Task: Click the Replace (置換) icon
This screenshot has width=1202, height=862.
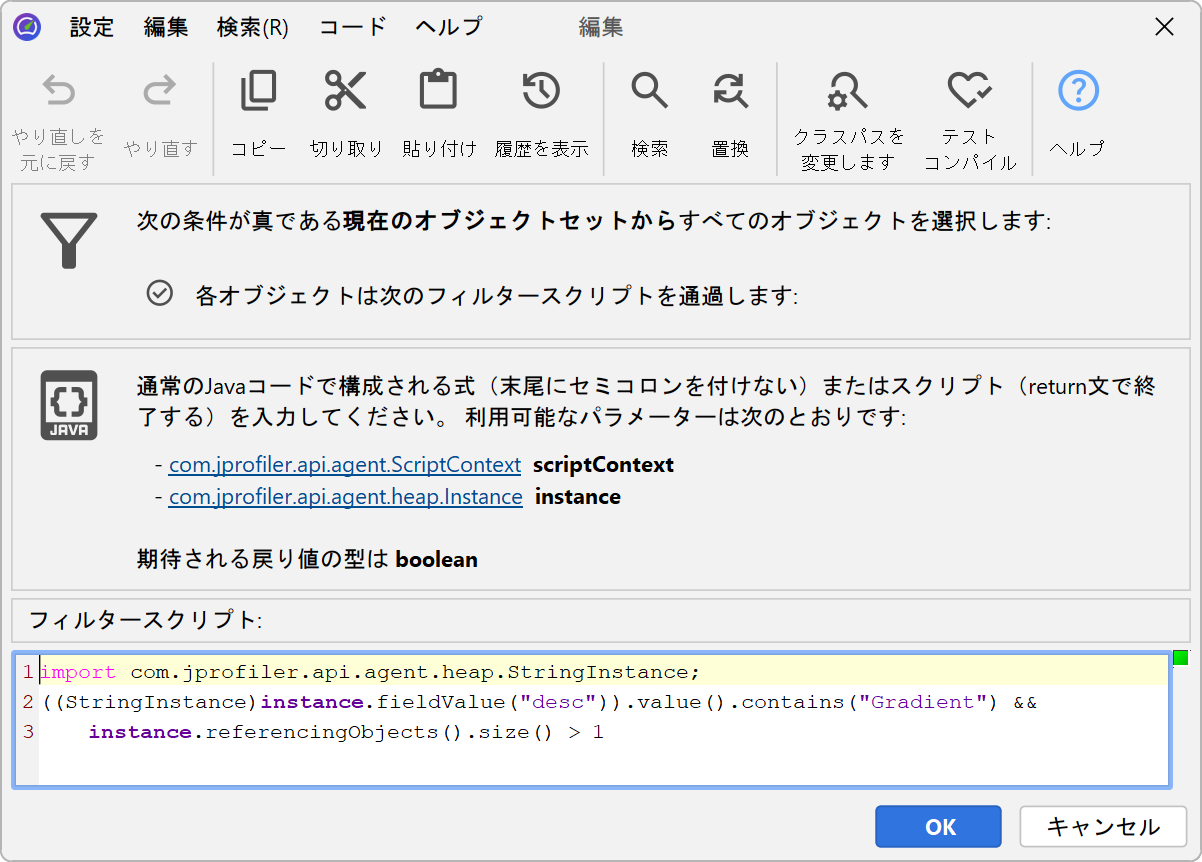Action: [x=730, y=92]
